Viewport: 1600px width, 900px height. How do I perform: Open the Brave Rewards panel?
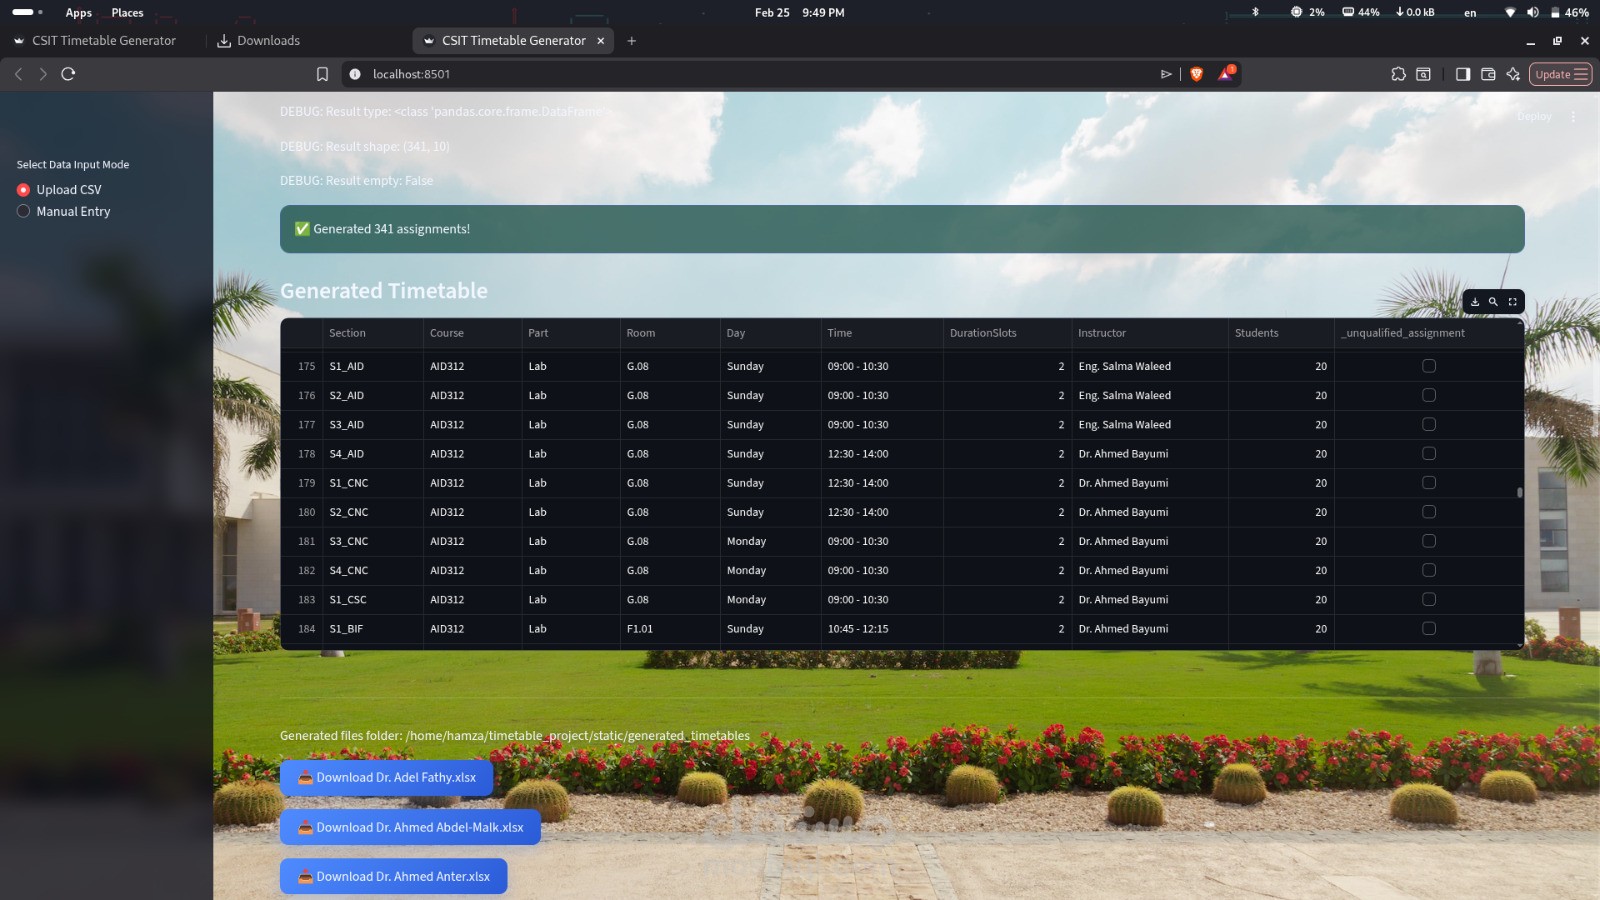click(1226, 73)
